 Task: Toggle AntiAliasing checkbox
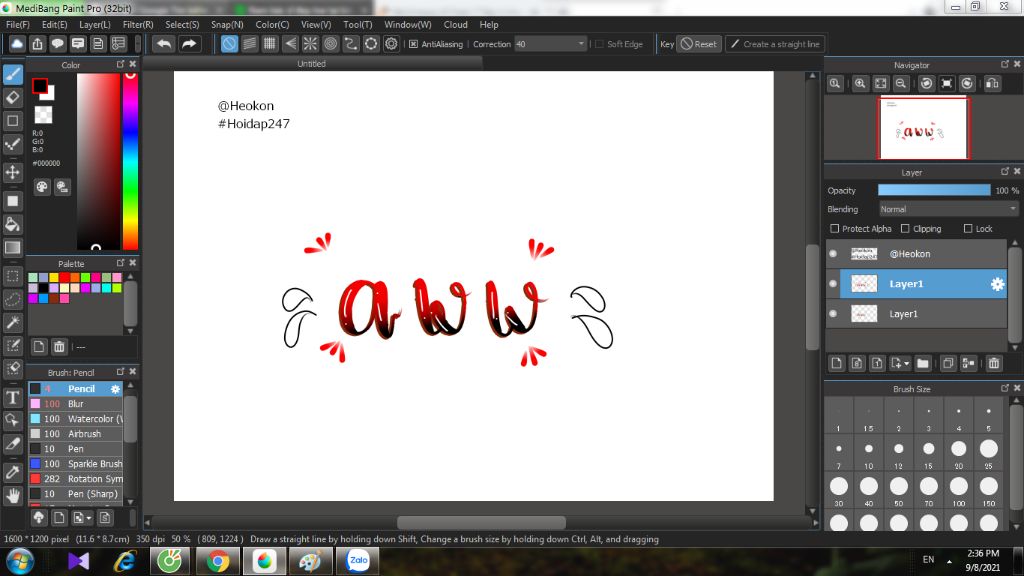coord(413,44)
